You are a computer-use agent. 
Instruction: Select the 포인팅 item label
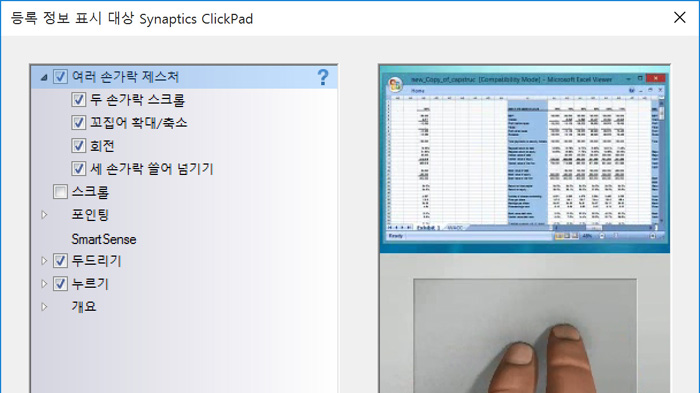point(90,215)
